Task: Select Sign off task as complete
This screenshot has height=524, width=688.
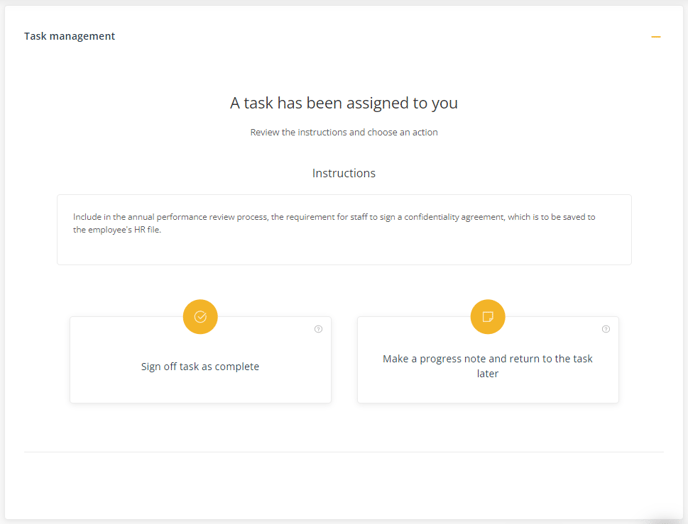Action: coord(200,366)
